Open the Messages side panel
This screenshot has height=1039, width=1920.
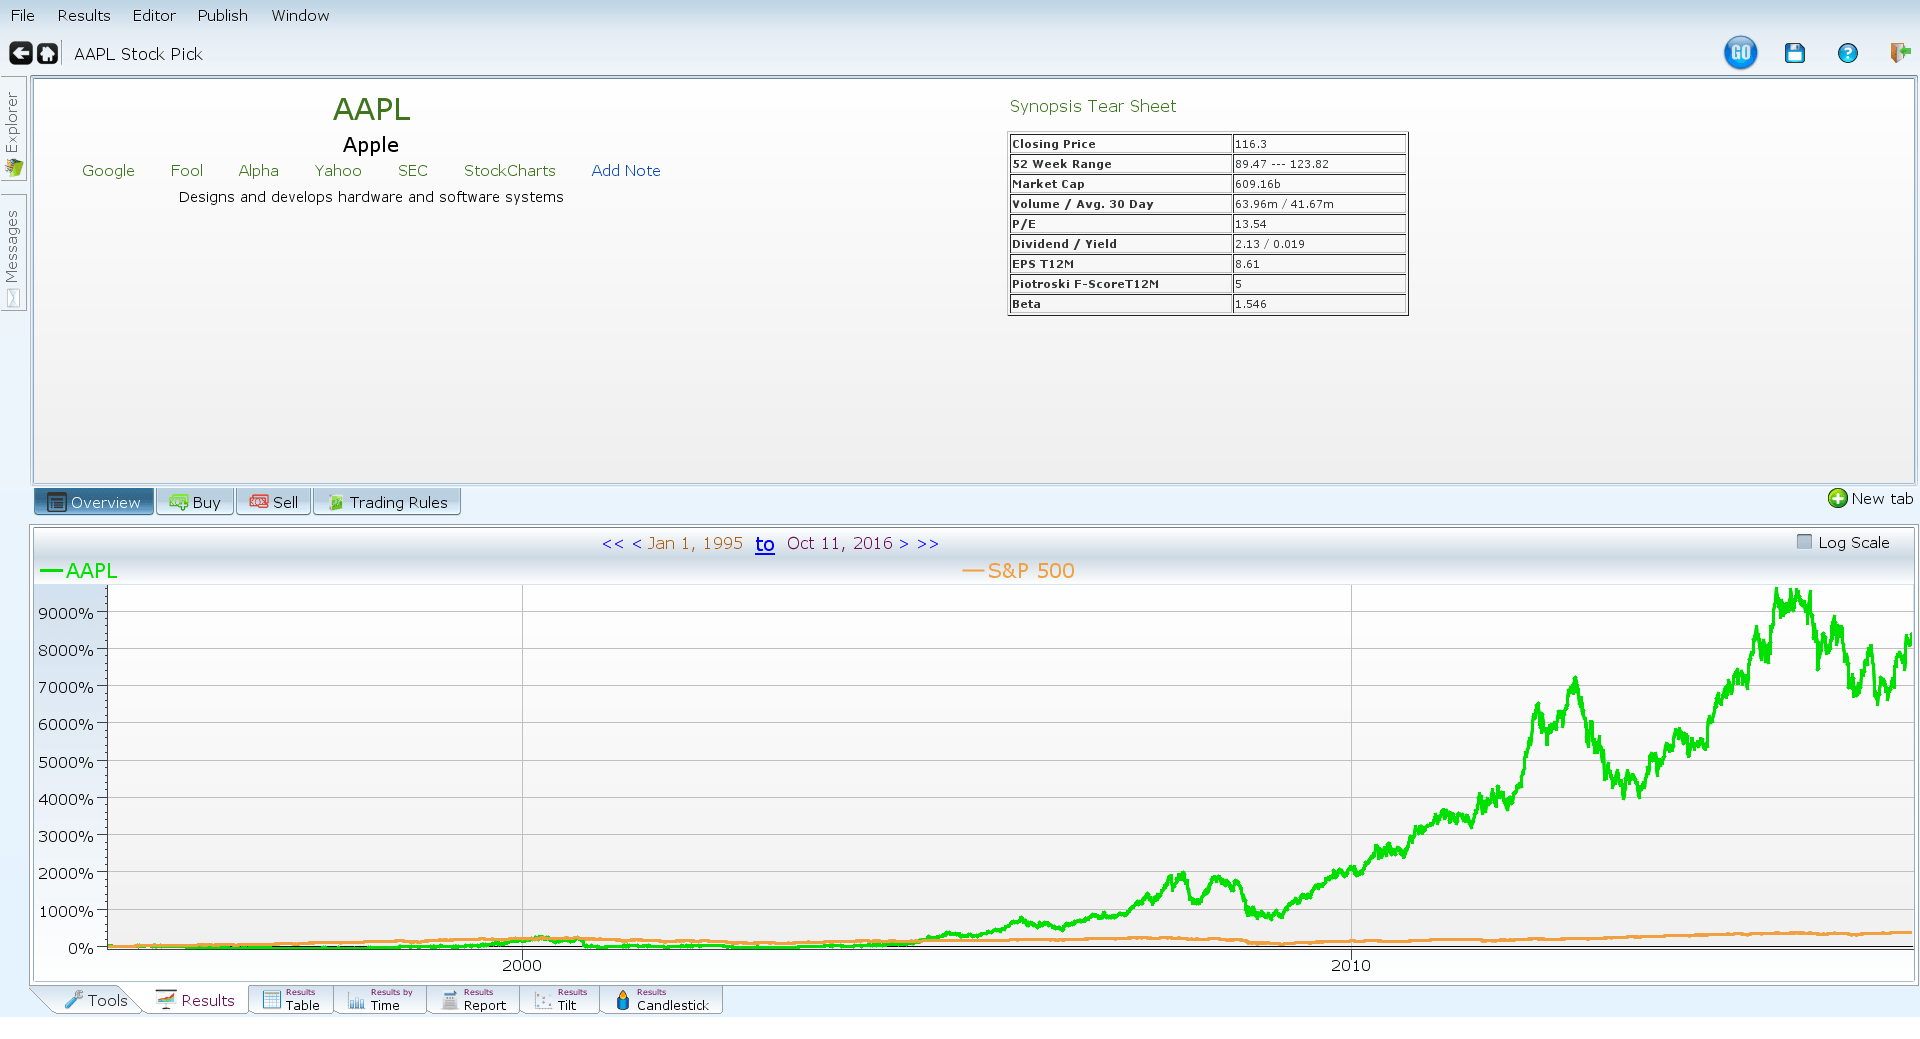click(13, 255)
